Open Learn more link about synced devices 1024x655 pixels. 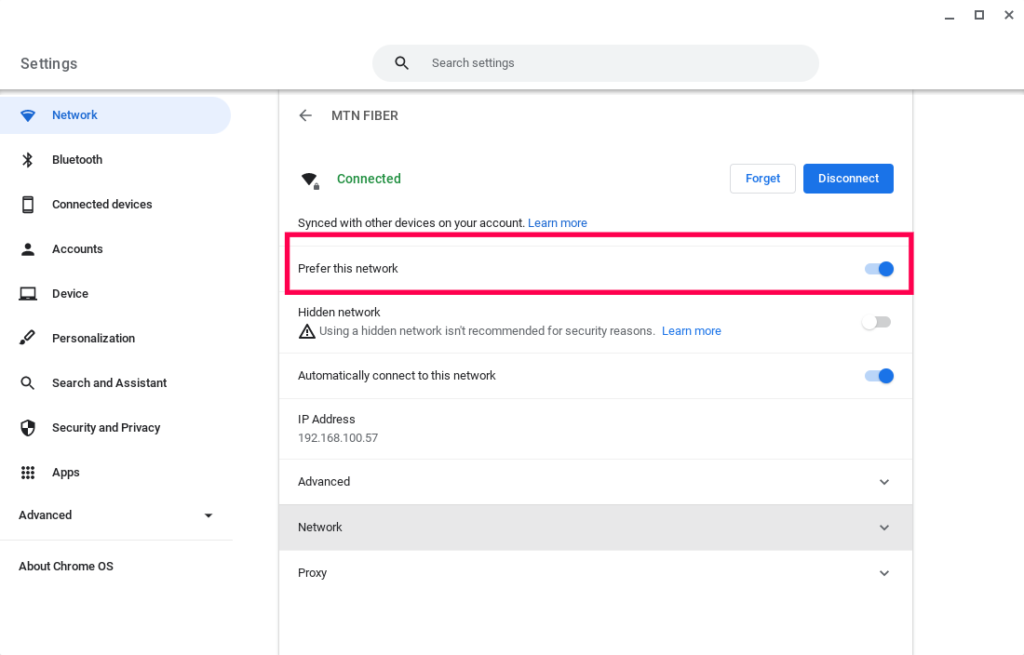pos(557,223)
